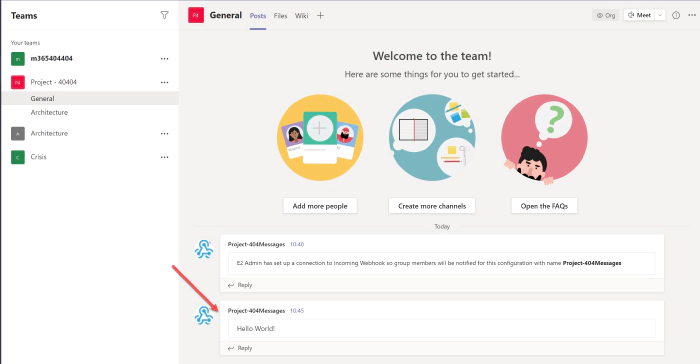Open more options for Project - 40404 team
This screenshot has height=364, width=700.
[x=164, y=82]
